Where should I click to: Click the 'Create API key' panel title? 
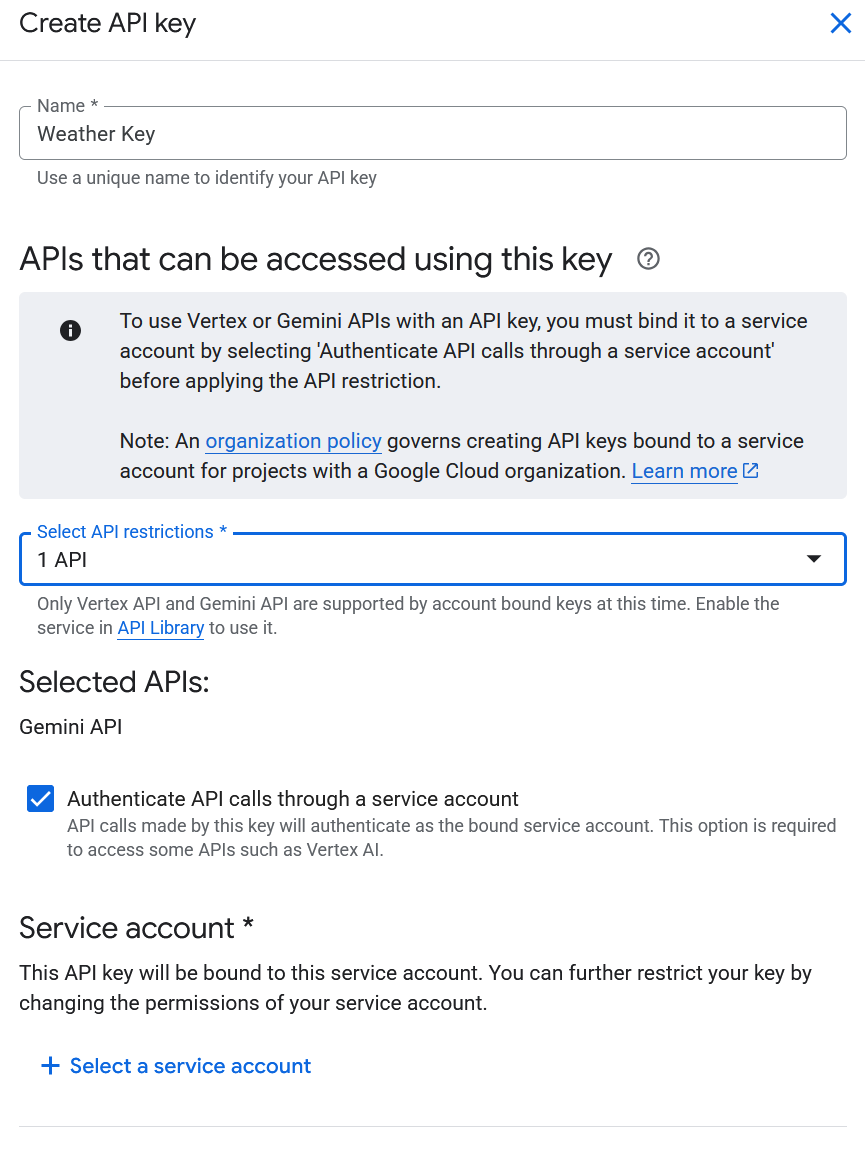(x=108, y=24)
